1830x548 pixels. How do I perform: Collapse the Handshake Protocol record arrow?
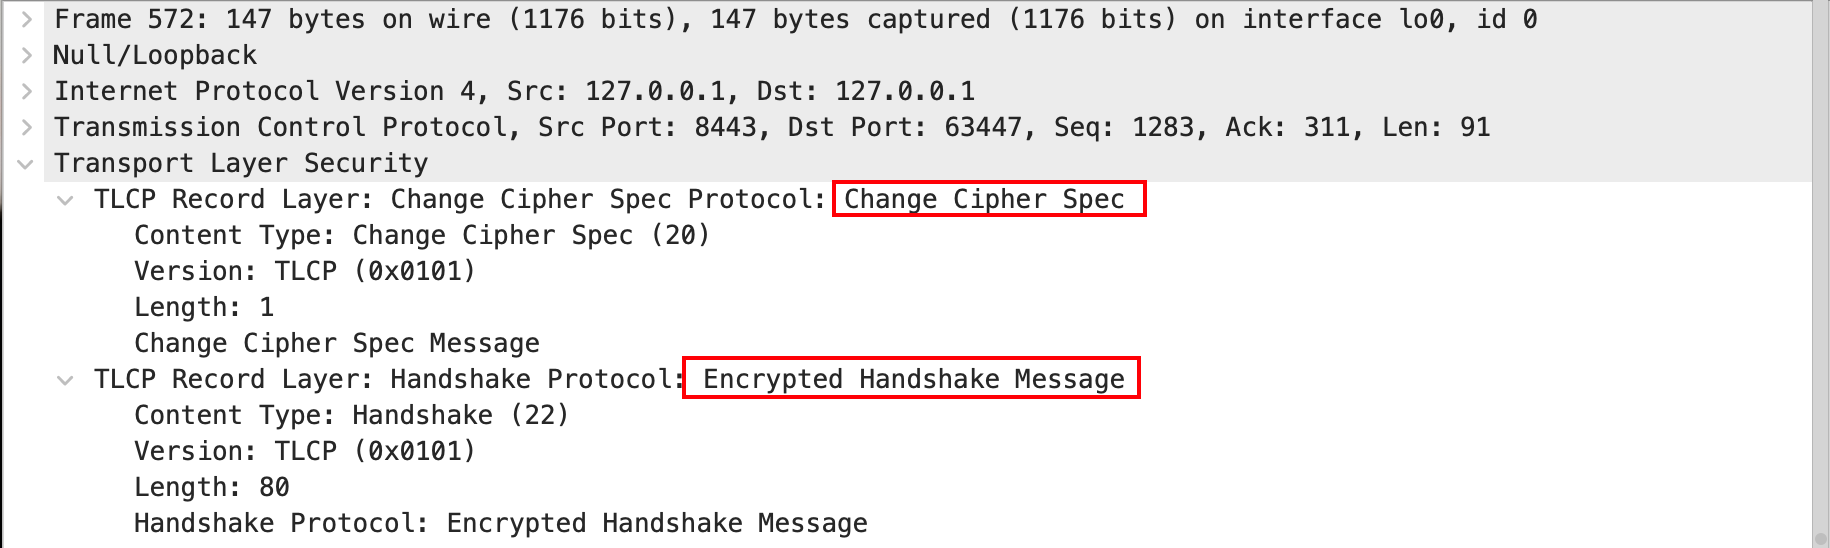click(x=66, y=380)
